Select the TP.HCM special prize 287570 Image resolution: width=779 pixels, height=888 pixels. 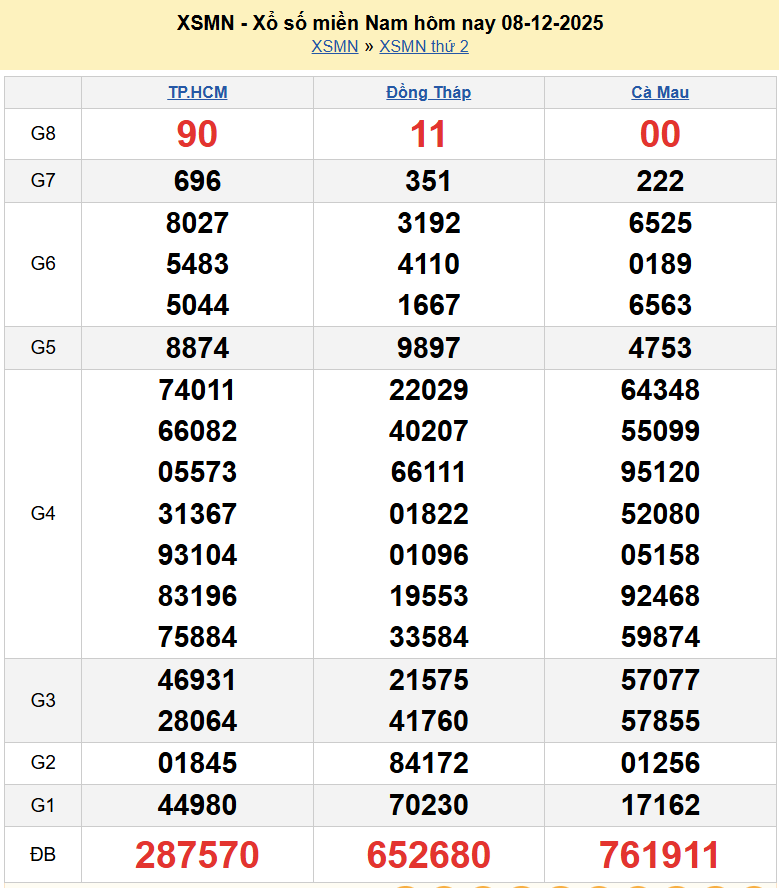[x=197, y=855]
